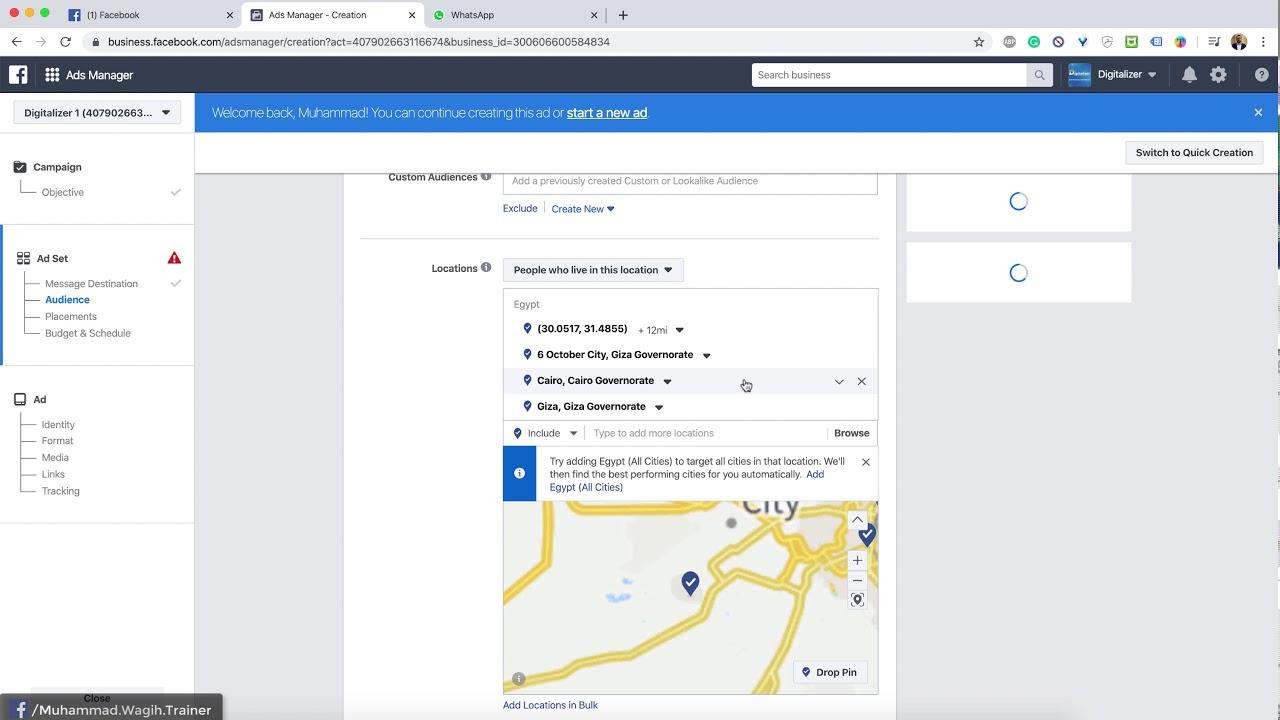The width and height of the screenshot is (1280, 720).
Task: Bookmark this page with the star icon
Action: pyautogui.click(x=979, y=42)
